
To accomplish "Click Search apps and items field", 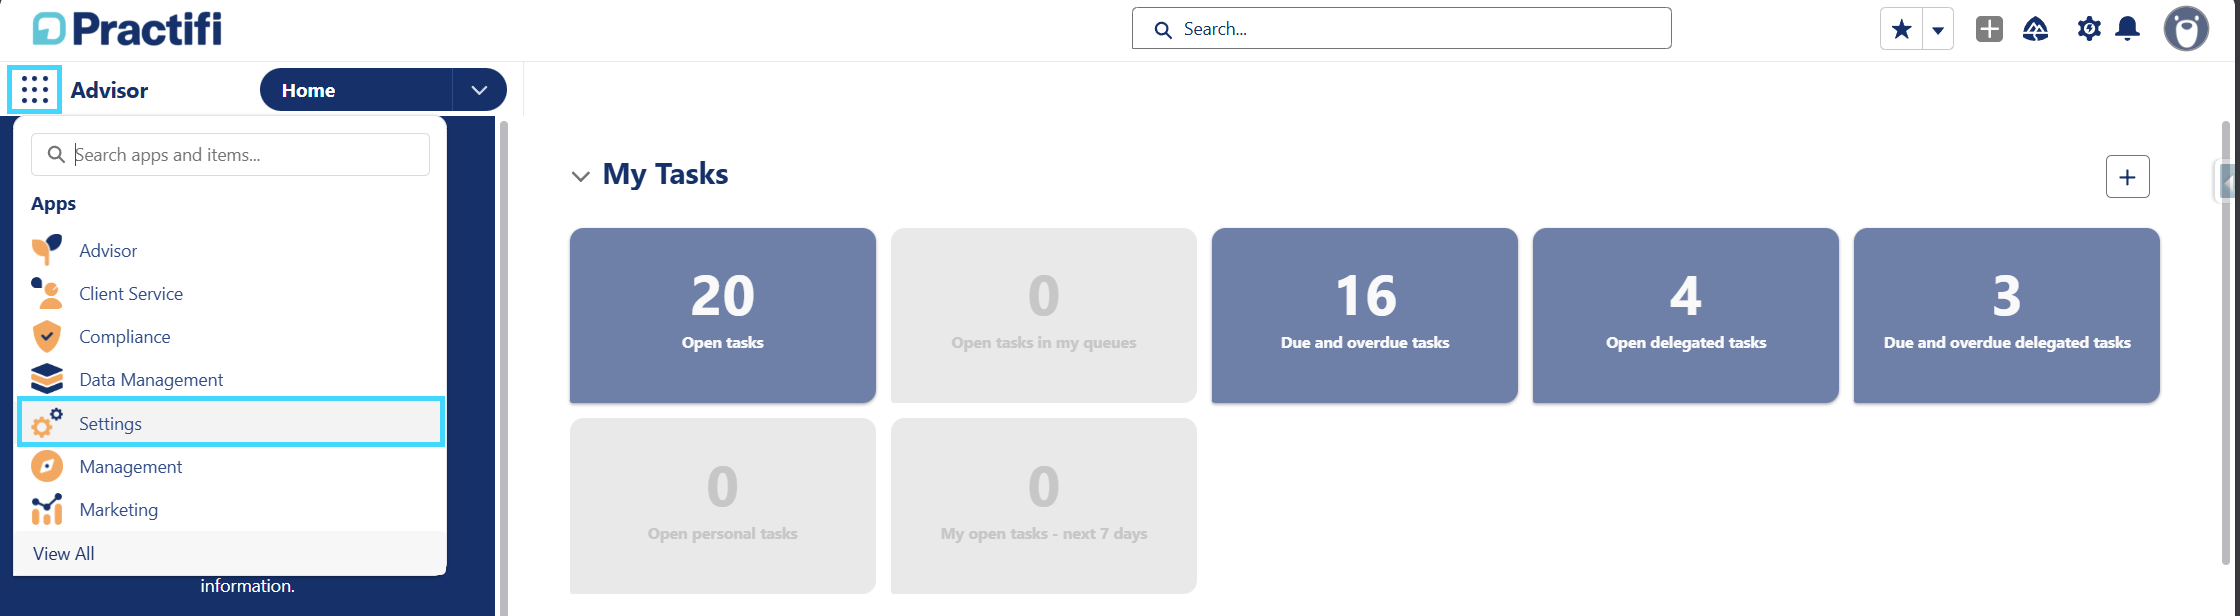I will tap(230, 155).
